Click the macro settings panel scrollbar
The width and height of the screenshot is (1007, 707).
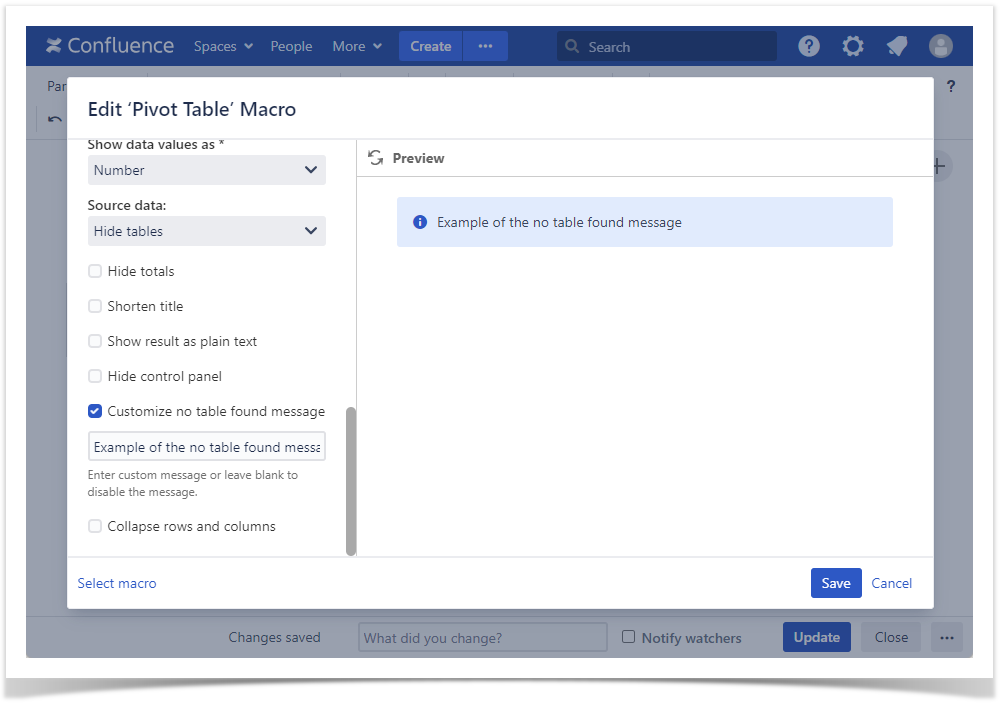click(x=350, y=480)
